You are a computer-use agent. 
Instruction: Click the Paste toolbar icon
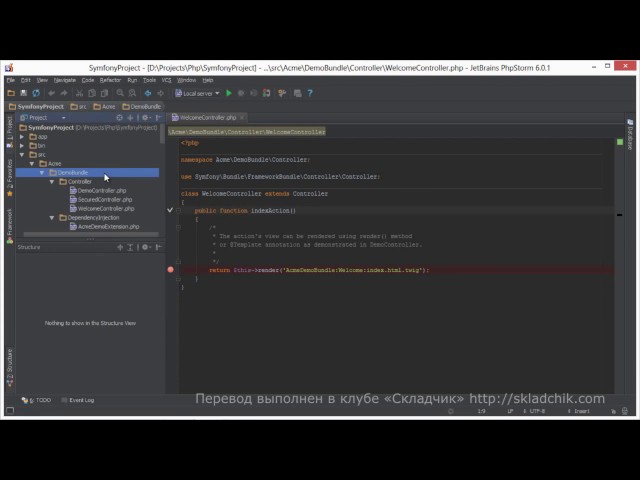tap(104, 93)
